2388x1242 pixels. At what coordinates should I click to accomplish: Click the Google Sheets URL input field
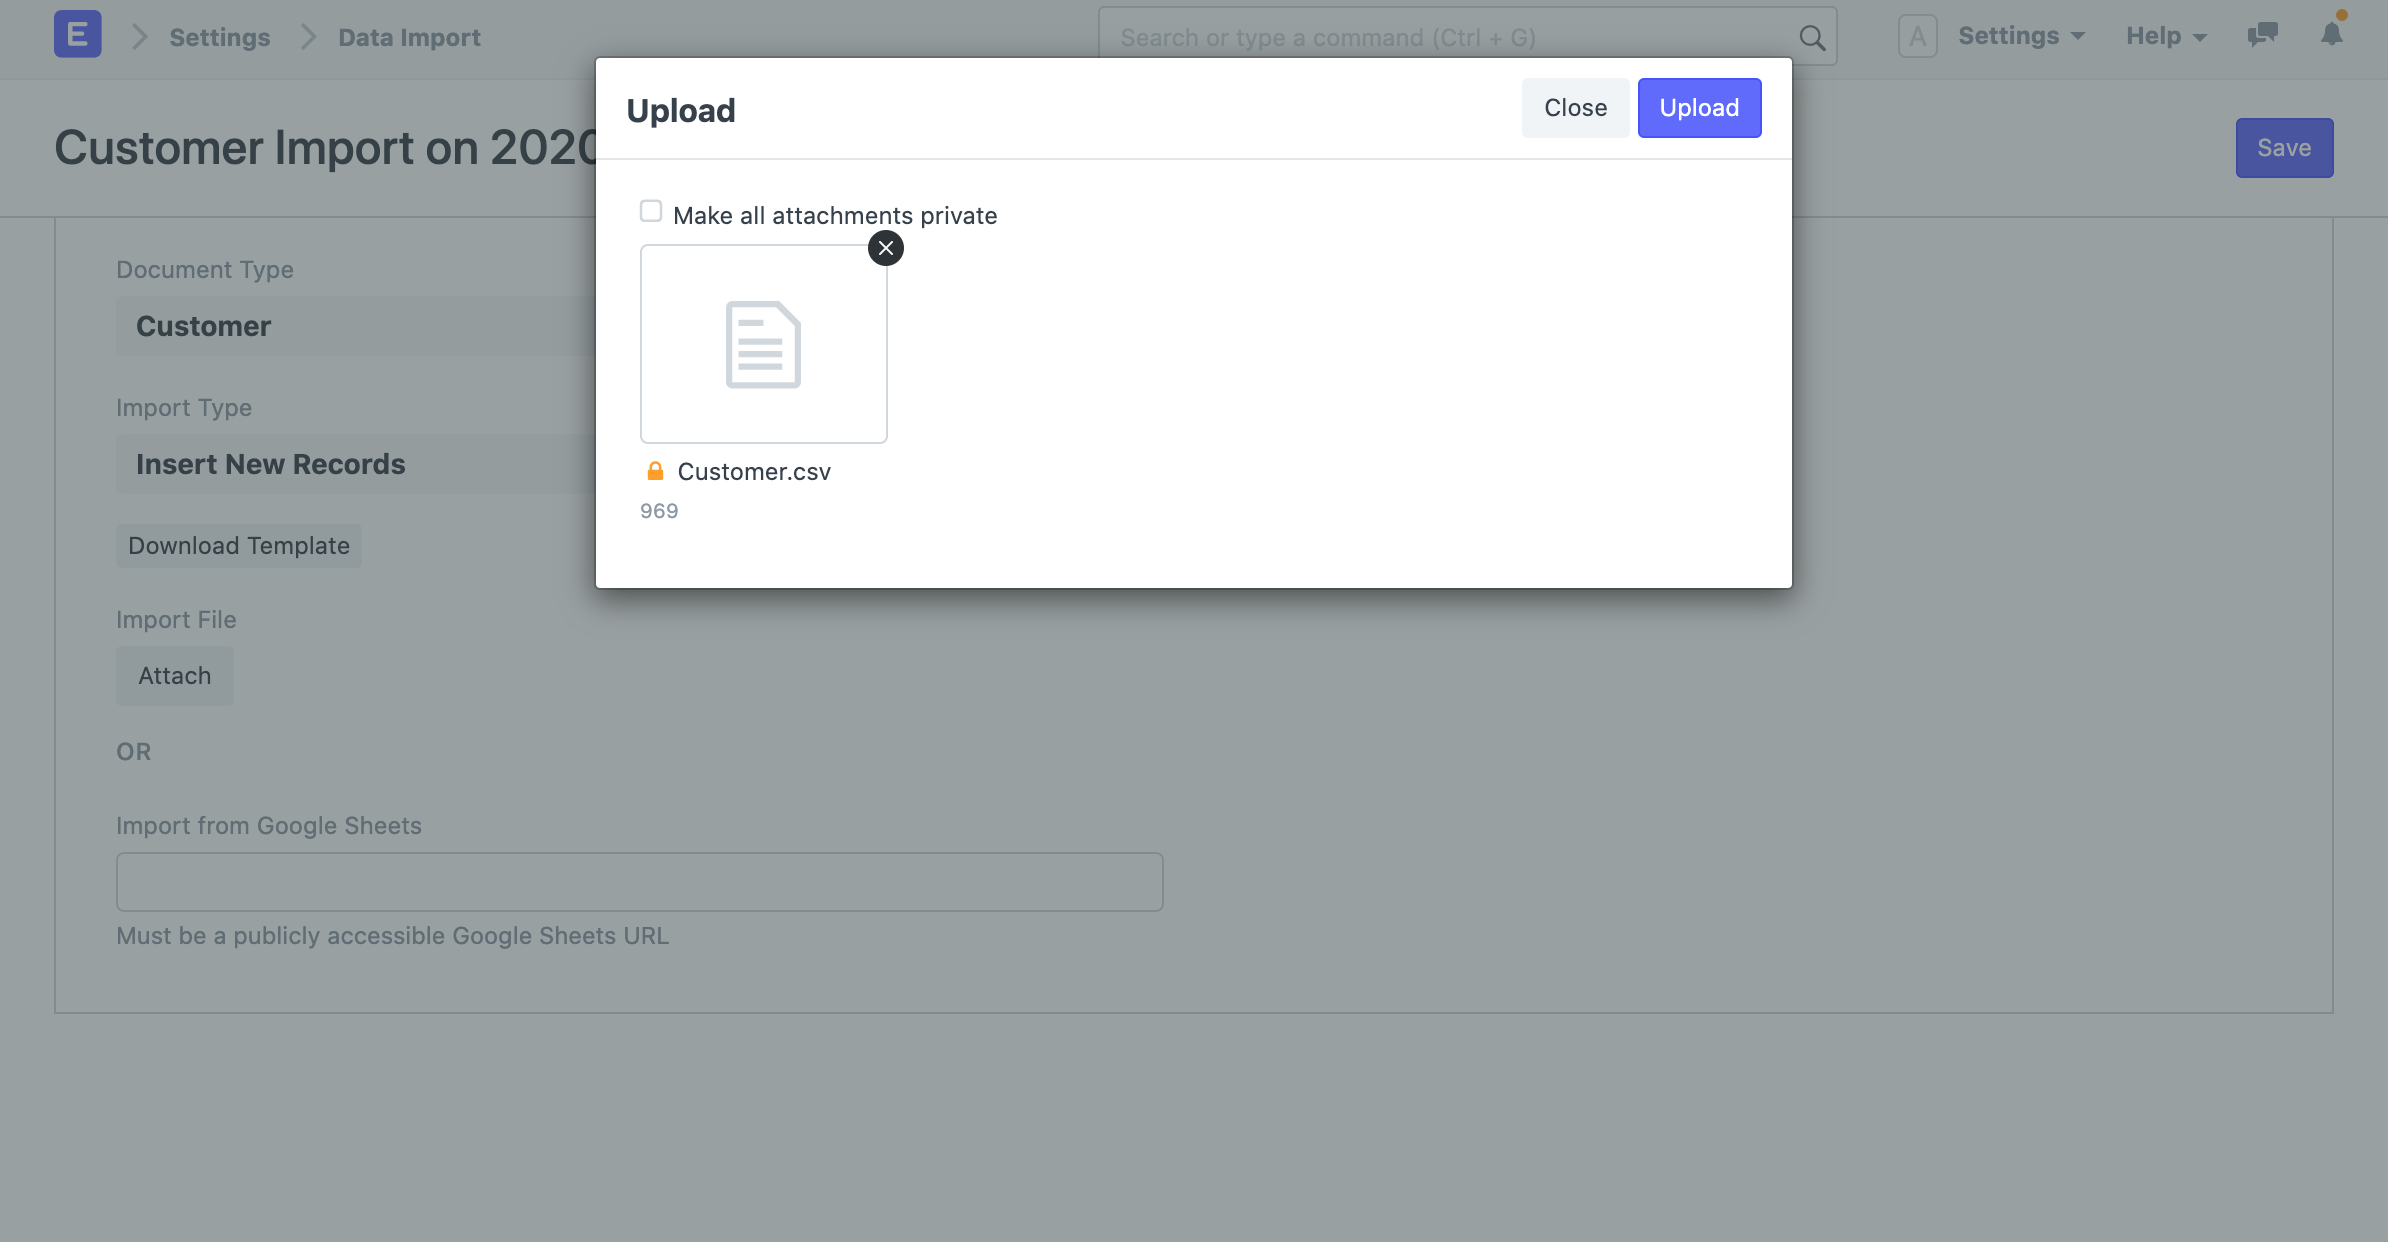(x=639, y=881)
